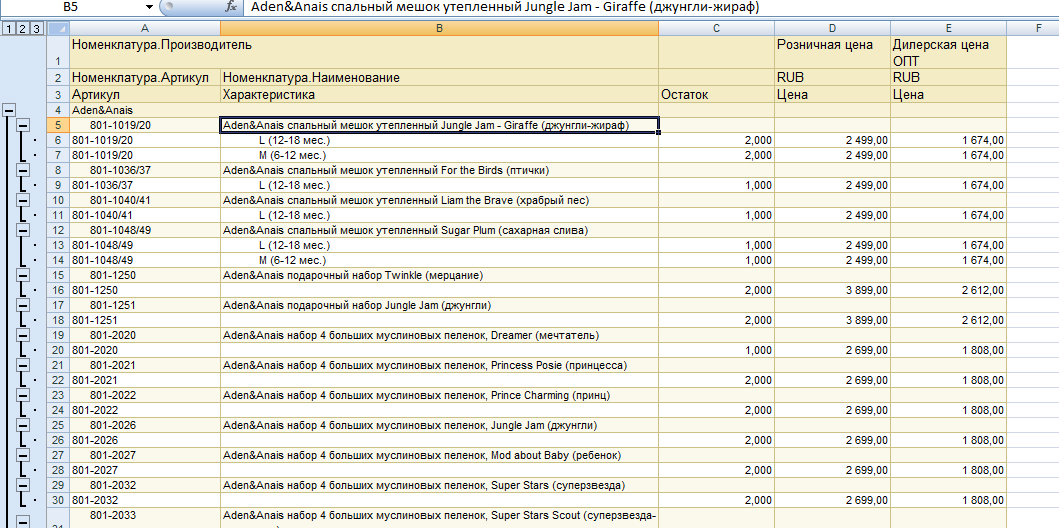
Task: Collapse the outline group at row 19
Action: 22,335
